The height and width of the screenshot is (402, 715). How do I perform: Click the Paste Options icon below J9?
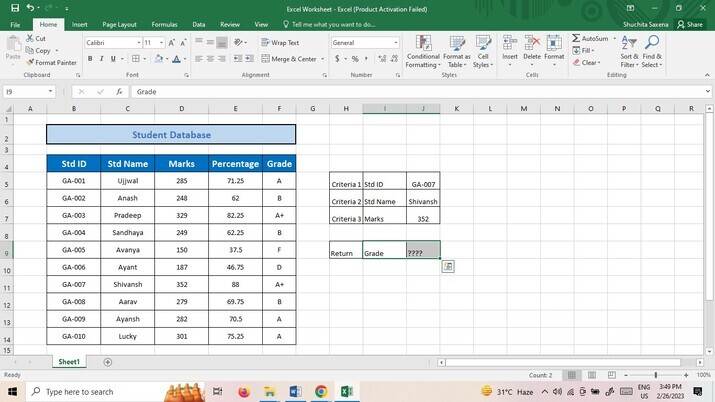(448, 267)
